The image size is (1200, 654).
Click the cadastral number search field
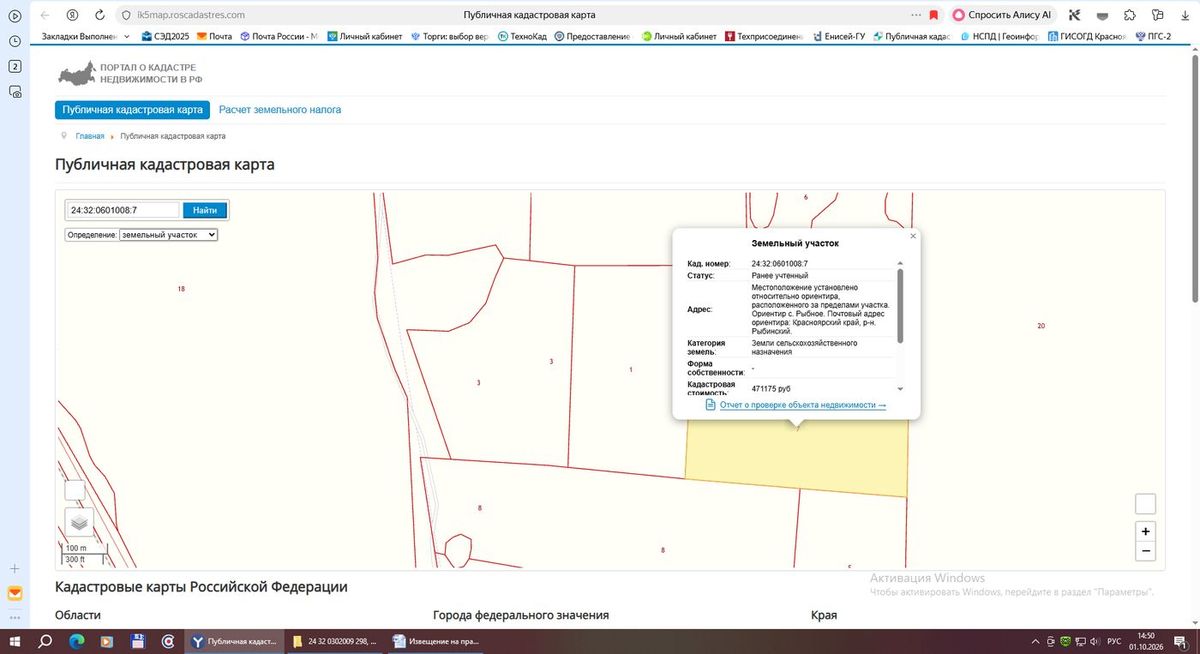point(123,210)
